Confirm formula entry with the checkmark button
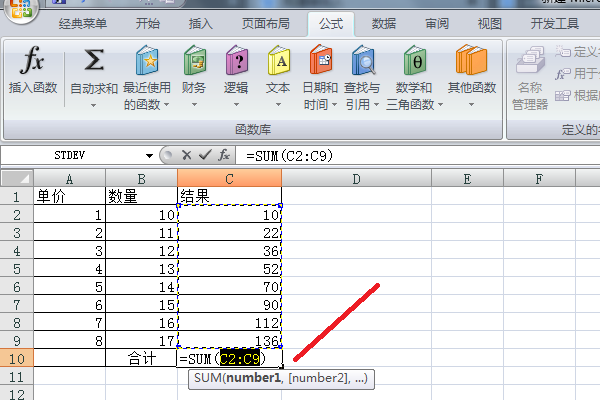 point(204,155)
